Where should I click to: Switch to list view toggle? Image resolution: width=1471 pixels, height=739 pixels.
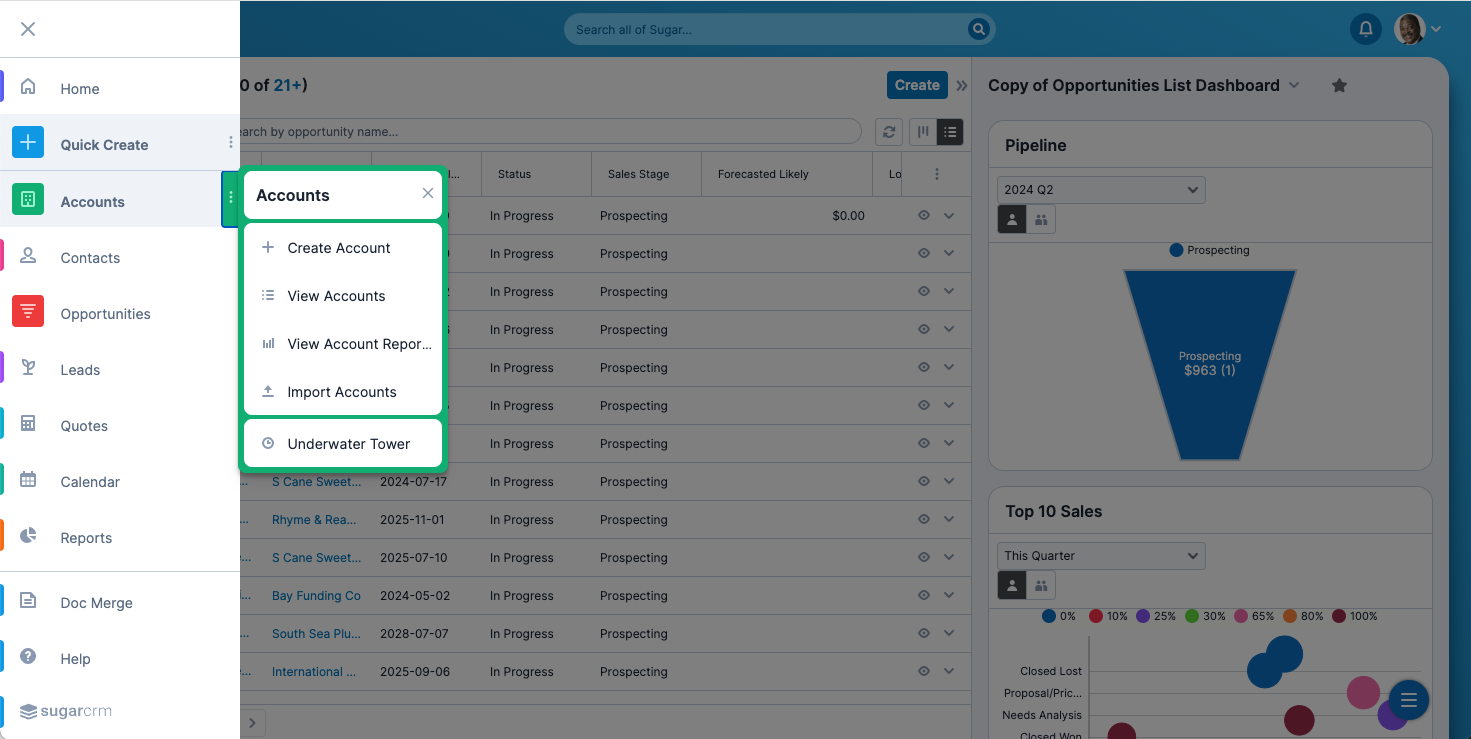click(950, 132)
